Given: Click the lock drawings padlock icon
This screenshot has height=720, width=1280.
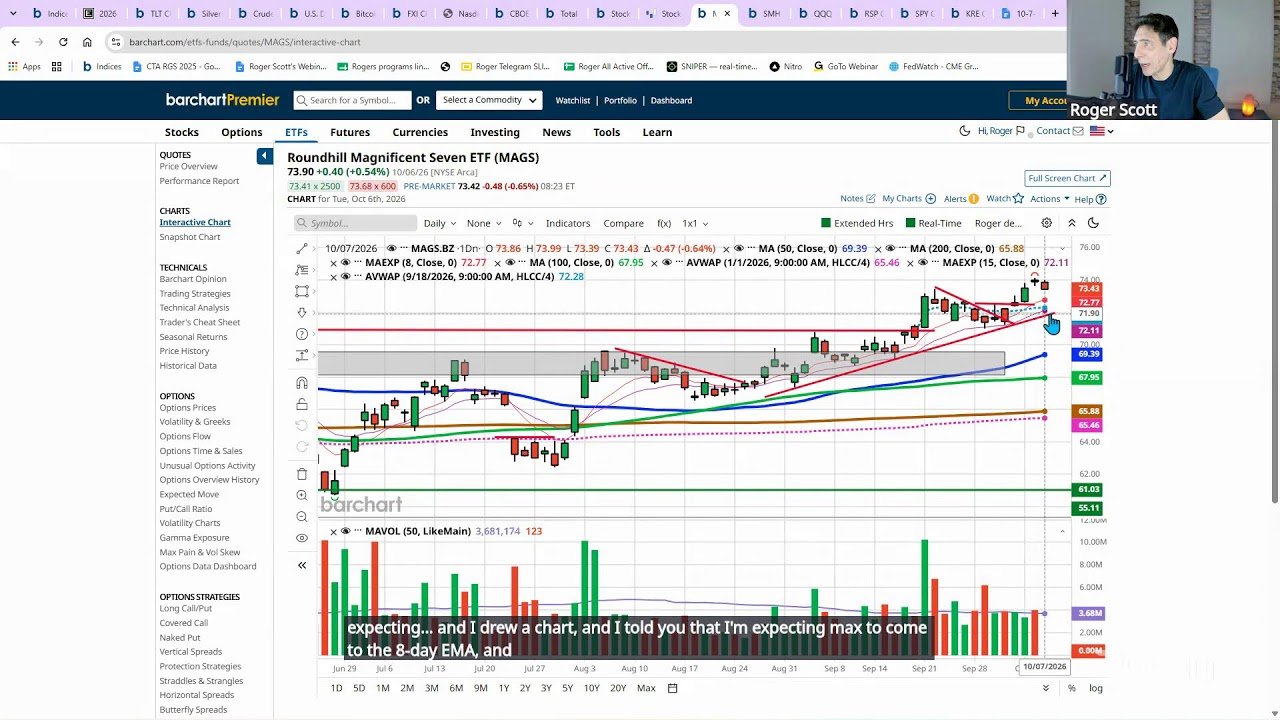Looking at the screenshot, I should tap(302, 404).
